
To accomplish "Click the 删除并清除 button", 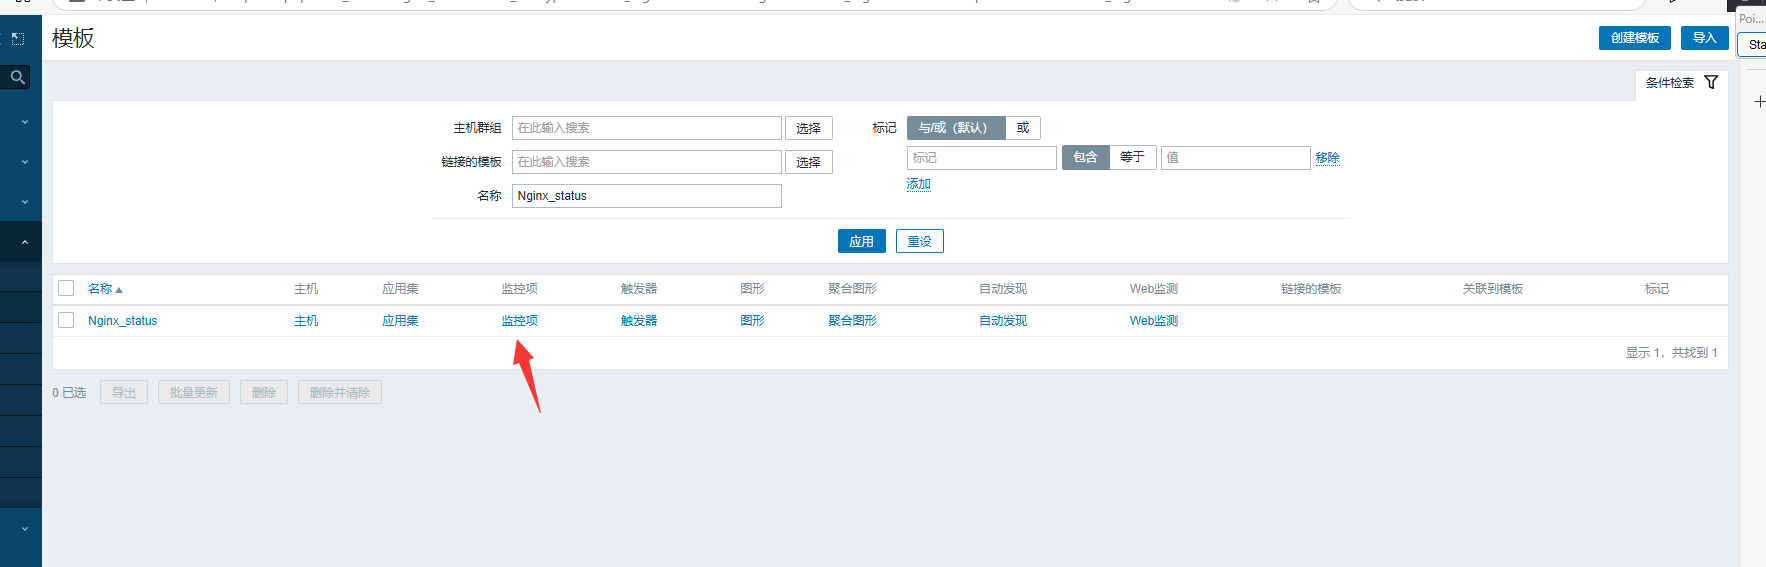I will tap(340, 392).
